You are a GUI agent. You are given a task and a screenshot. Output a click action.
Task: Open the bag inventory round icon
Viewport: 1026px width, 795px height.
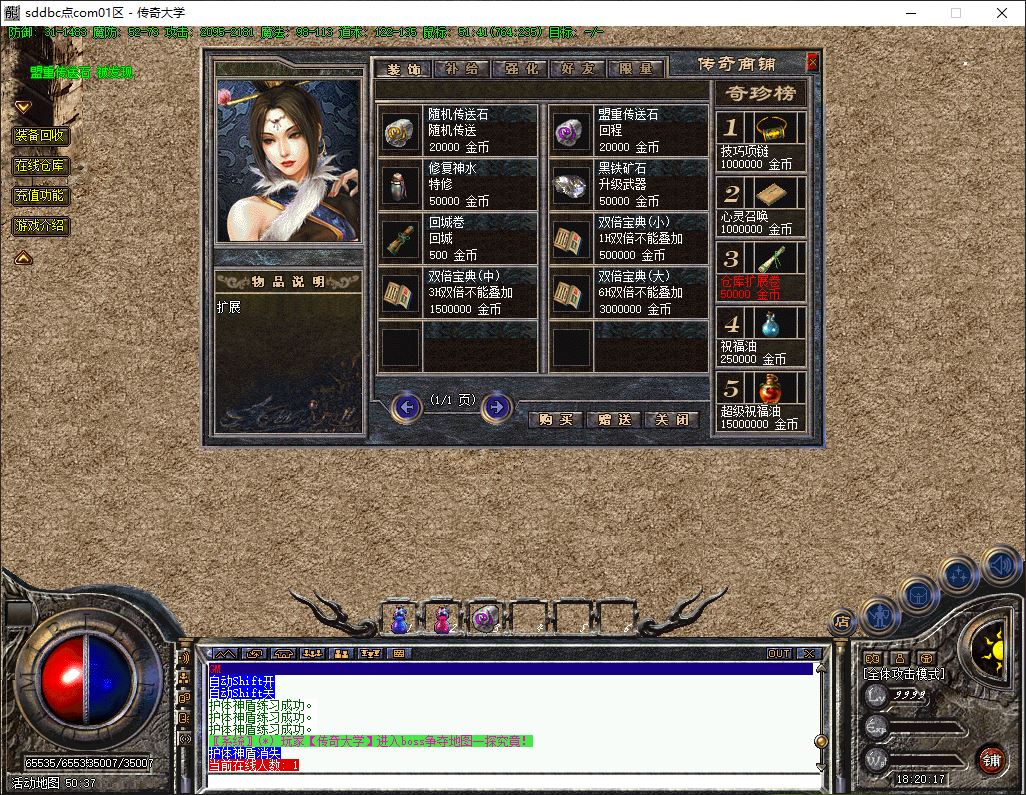pos(919,596)
